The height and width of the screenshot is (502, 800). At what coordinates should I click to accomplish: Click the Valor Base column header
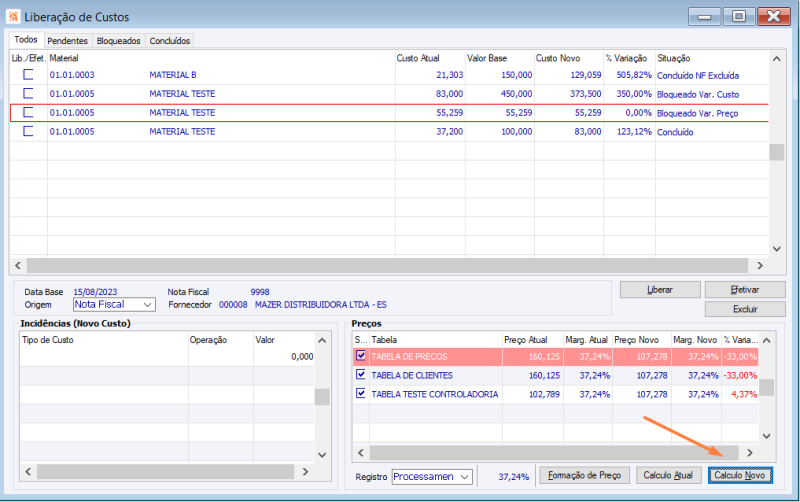click(499, 58)
